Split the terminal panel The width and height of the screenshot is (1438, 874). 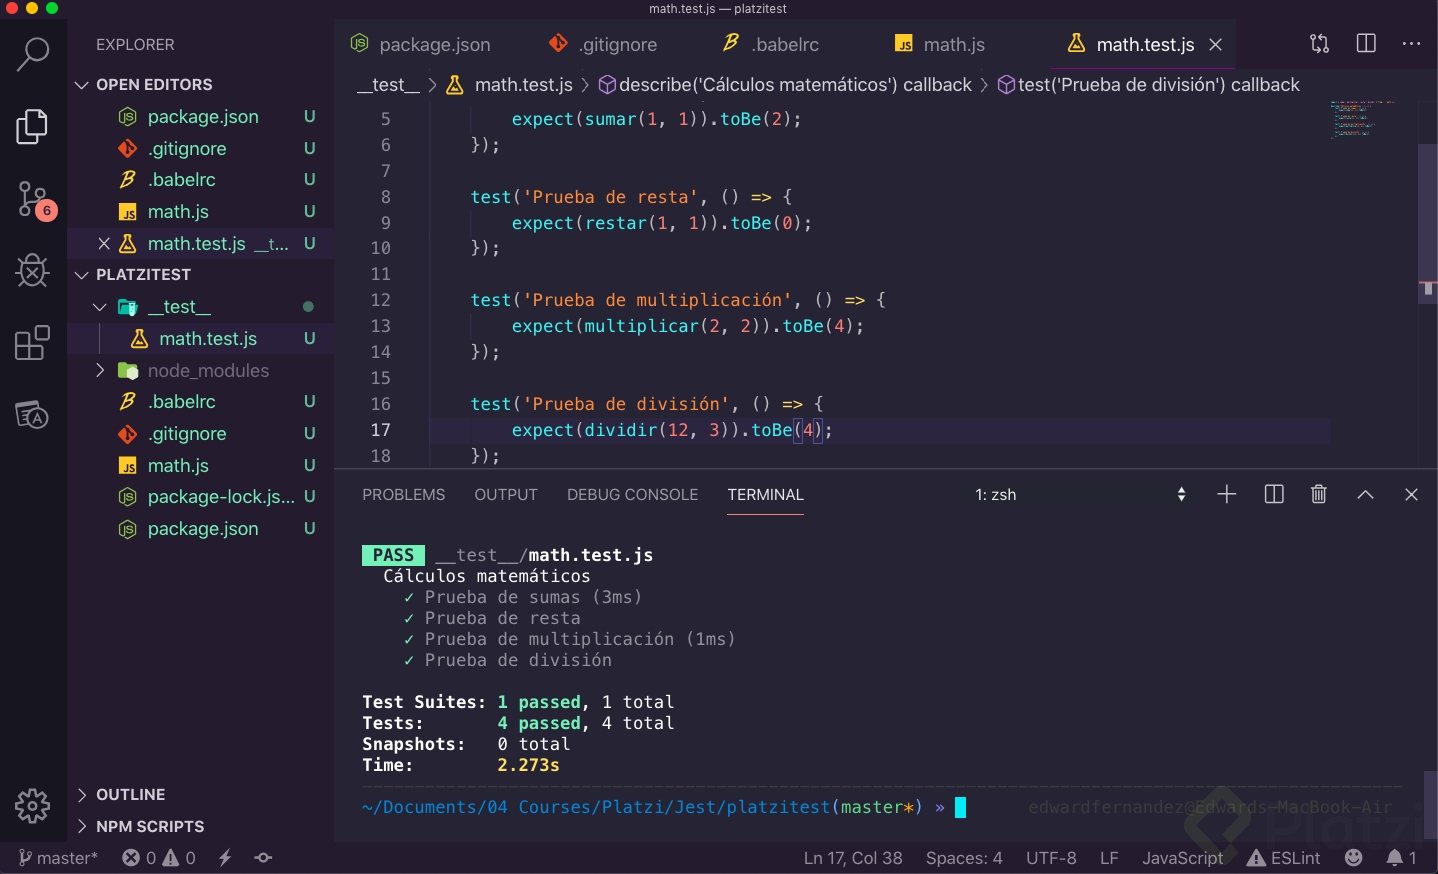click(x=1273, y=494)
